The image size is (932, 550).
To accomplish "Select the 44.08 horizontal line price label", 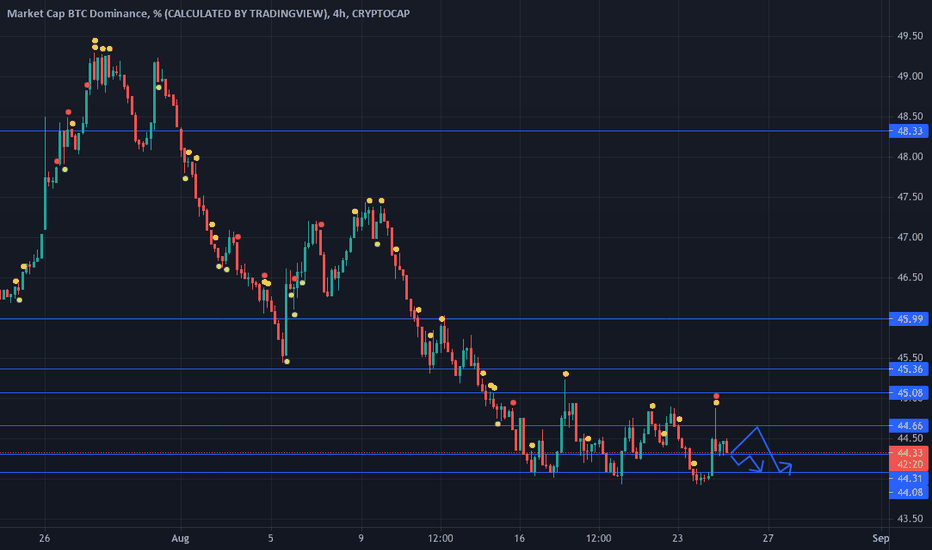I will tap(908, 492).
